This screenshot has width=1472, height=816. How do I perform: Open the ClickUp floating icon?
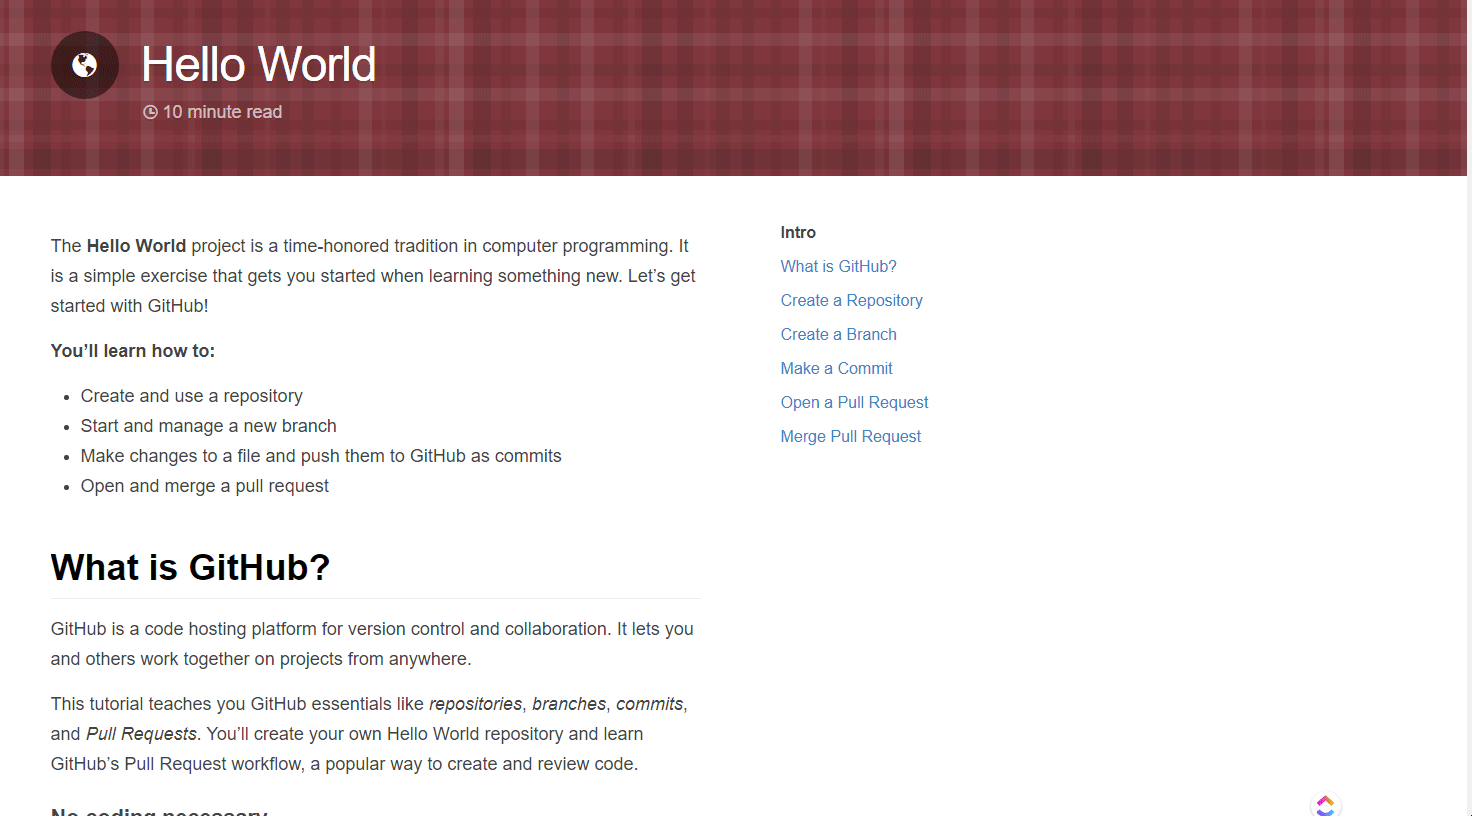[x=1325, y=805]
